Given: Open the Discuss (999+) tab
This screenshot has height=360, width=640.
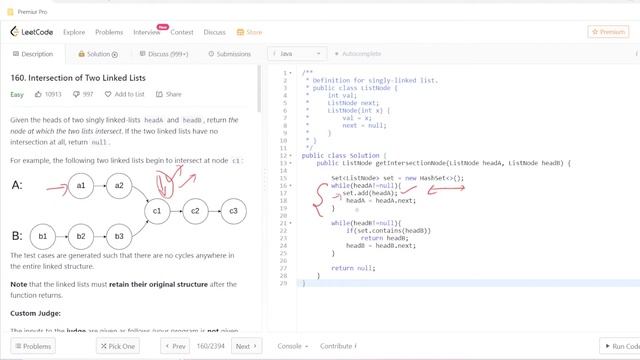Looking at the screenshot, I should coord(164,54).
